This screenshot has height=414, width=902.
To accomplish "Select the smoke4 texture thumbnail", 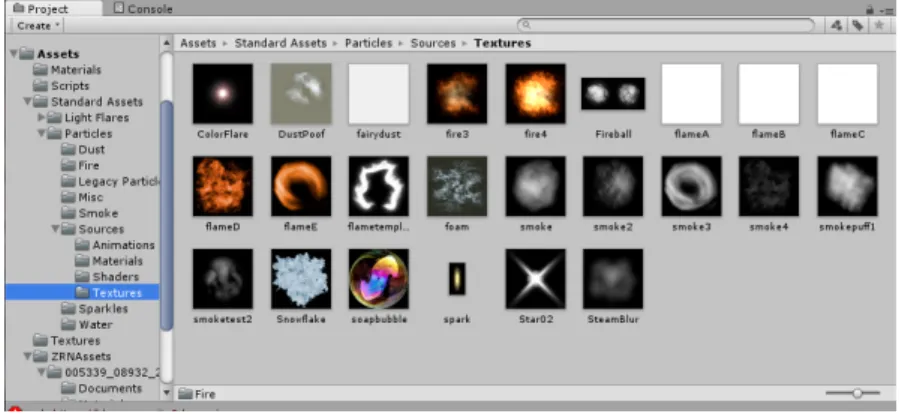I will tap(769, 186).
